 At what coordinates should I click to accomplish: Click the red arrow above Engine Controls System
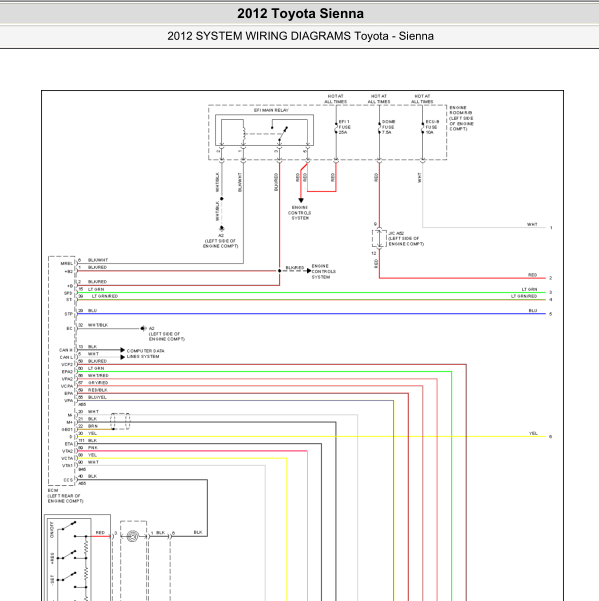(301, 200)
